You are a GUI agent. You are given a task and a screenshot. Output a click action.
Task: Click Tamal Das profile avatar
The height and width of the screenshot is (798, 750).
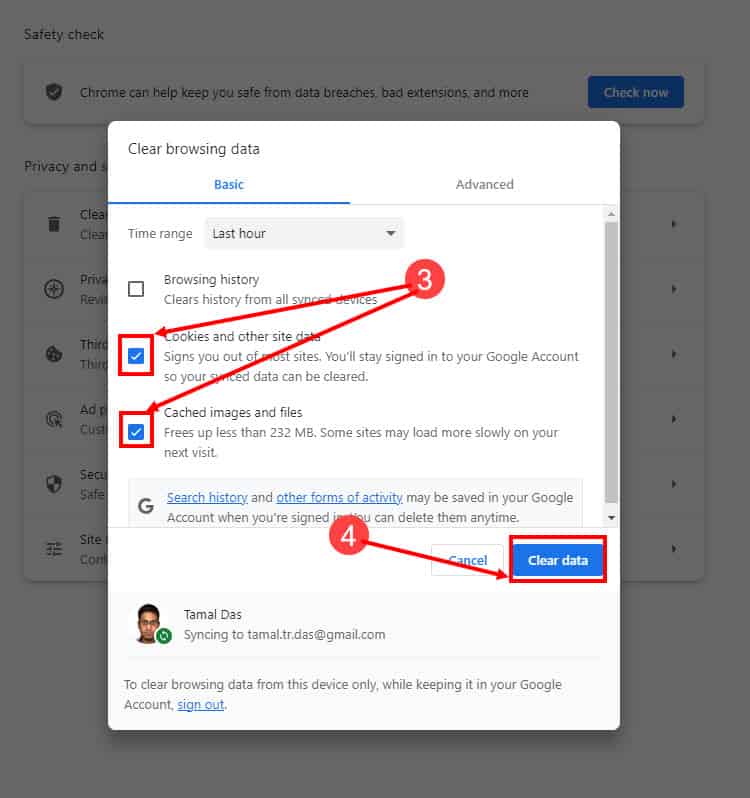point(149,623)
